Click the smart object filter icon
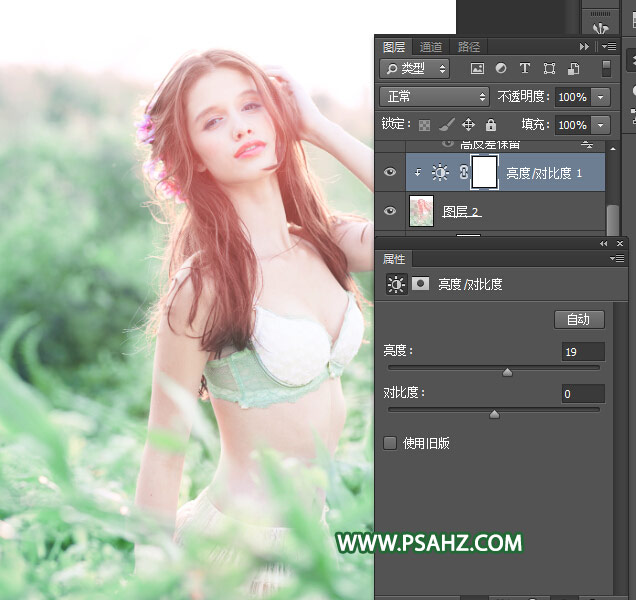 tap(573, 69)
